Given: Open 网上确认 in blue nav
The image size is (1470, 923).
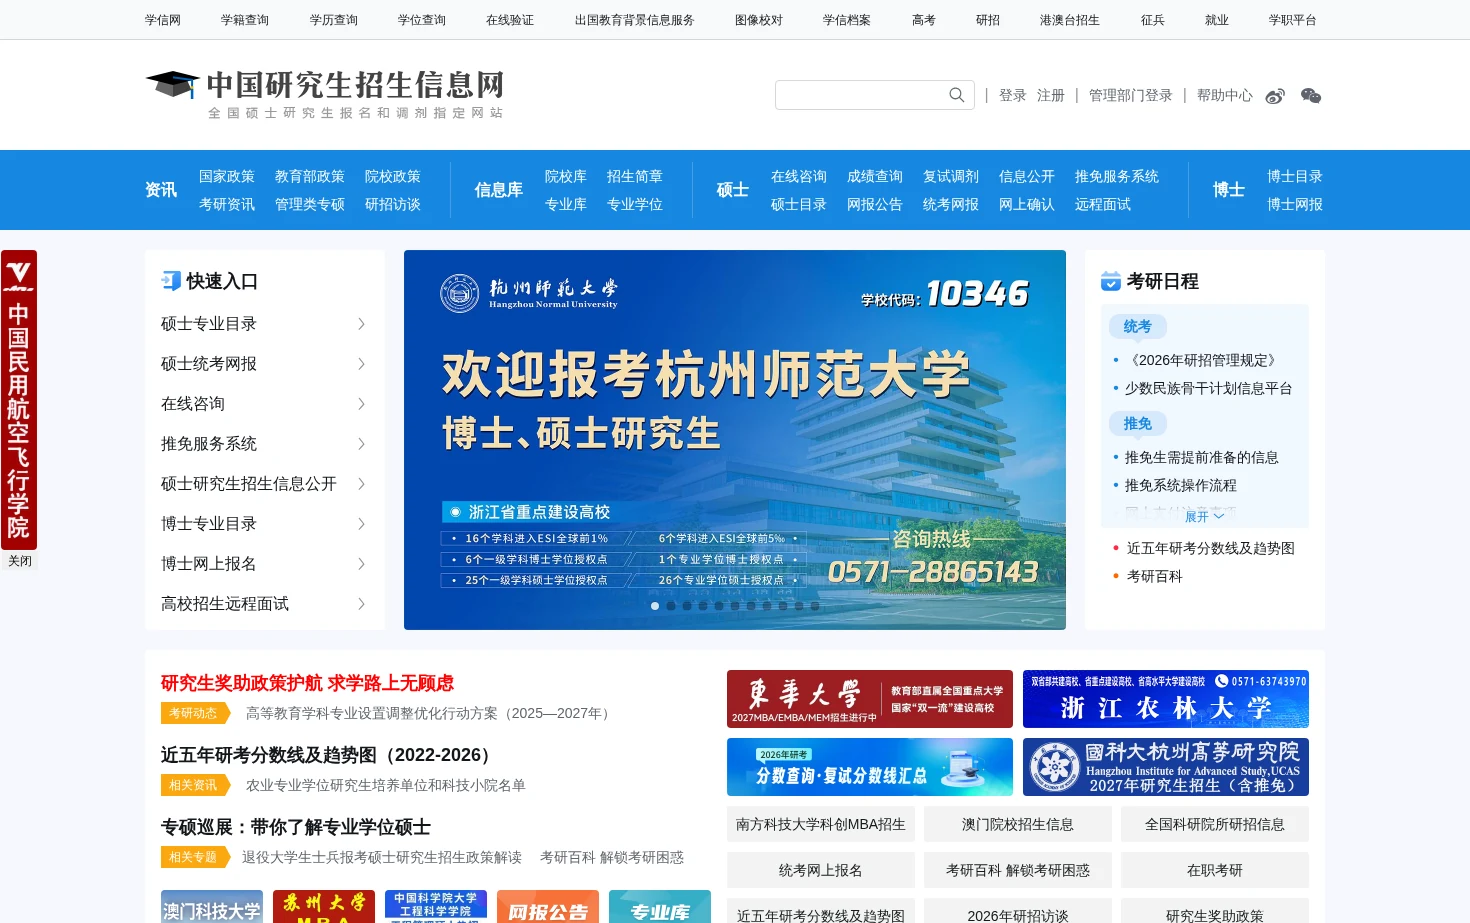Looking at the screenshot, I should click(1027, 204).
